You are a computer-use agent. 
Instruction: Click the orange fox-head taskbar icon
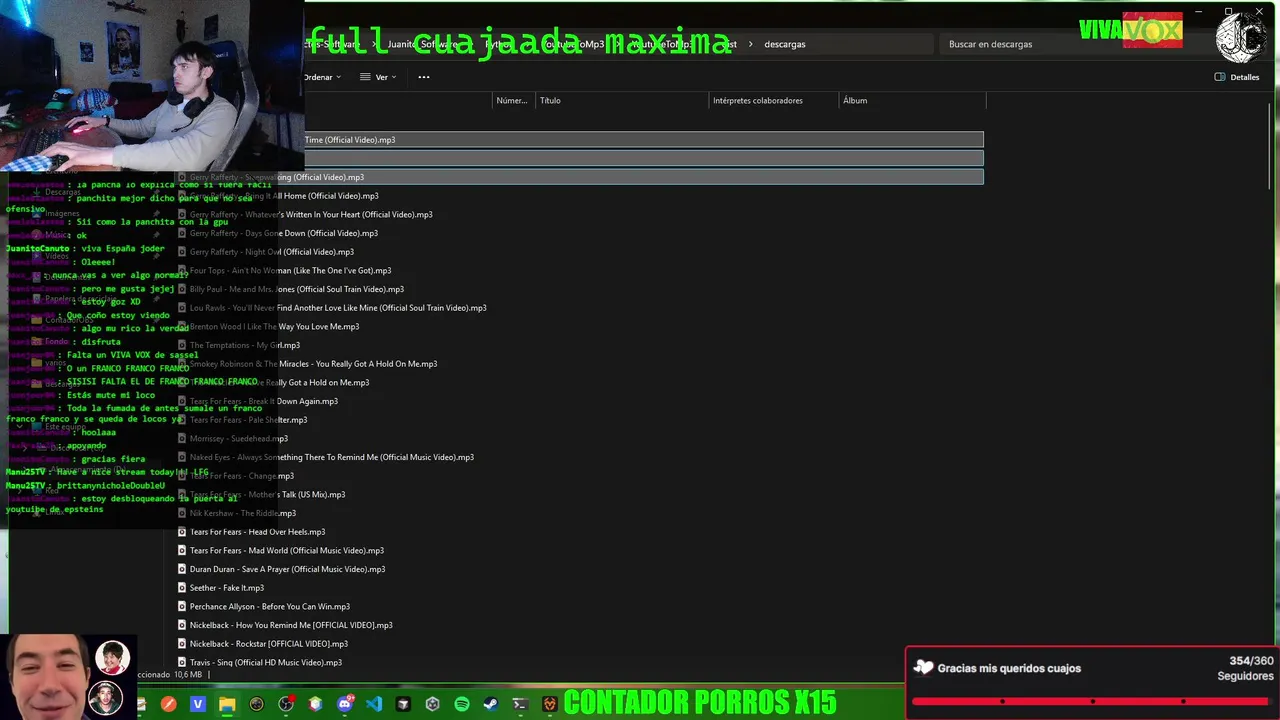tap(549, 704)
